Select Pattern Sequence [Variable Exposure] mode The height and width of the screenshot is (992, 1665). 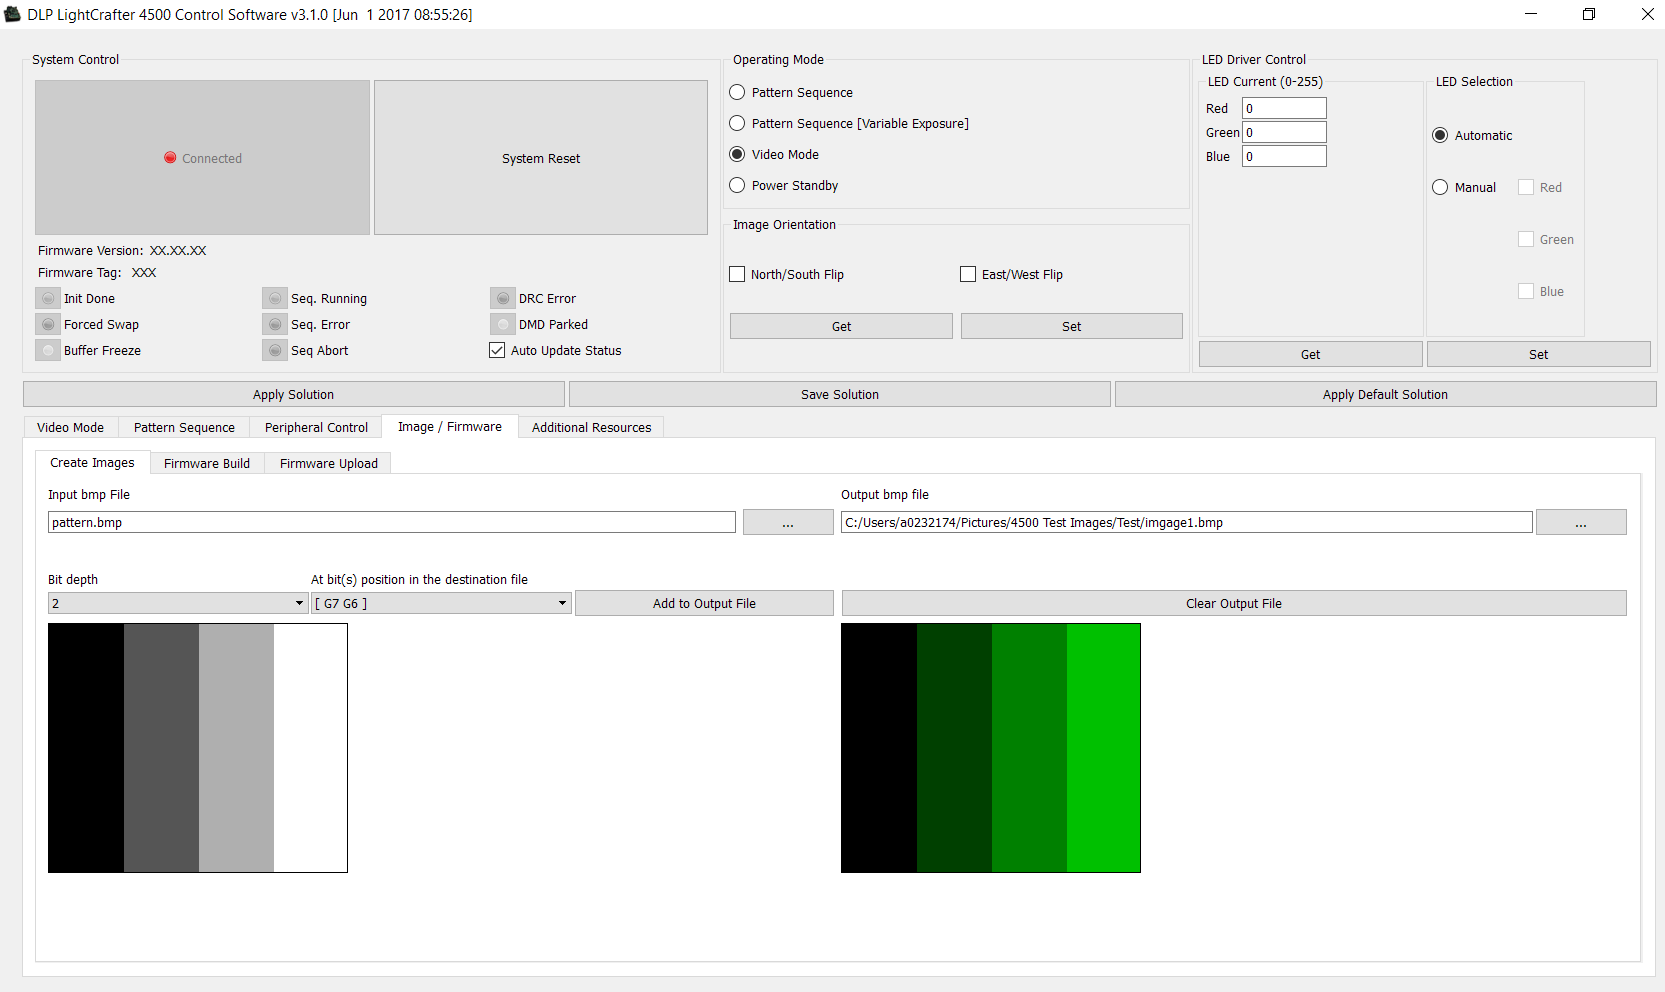tap(737, 123)
